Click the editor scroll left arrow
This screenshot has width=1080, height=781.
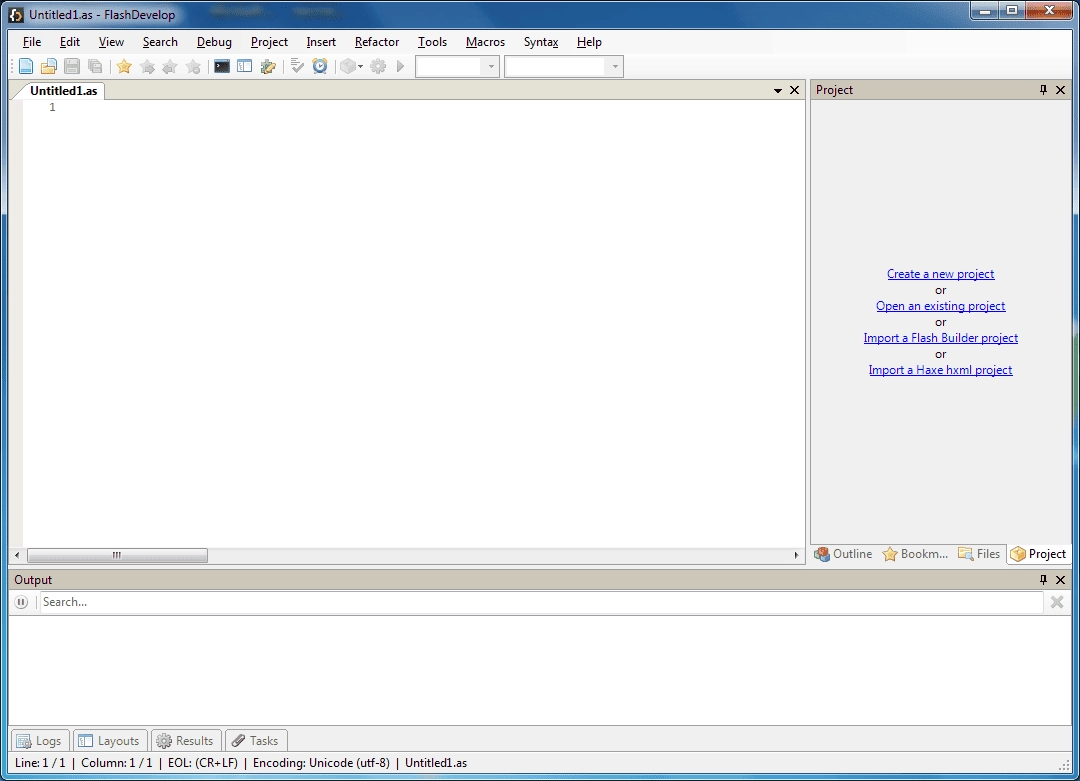[17, 555]
